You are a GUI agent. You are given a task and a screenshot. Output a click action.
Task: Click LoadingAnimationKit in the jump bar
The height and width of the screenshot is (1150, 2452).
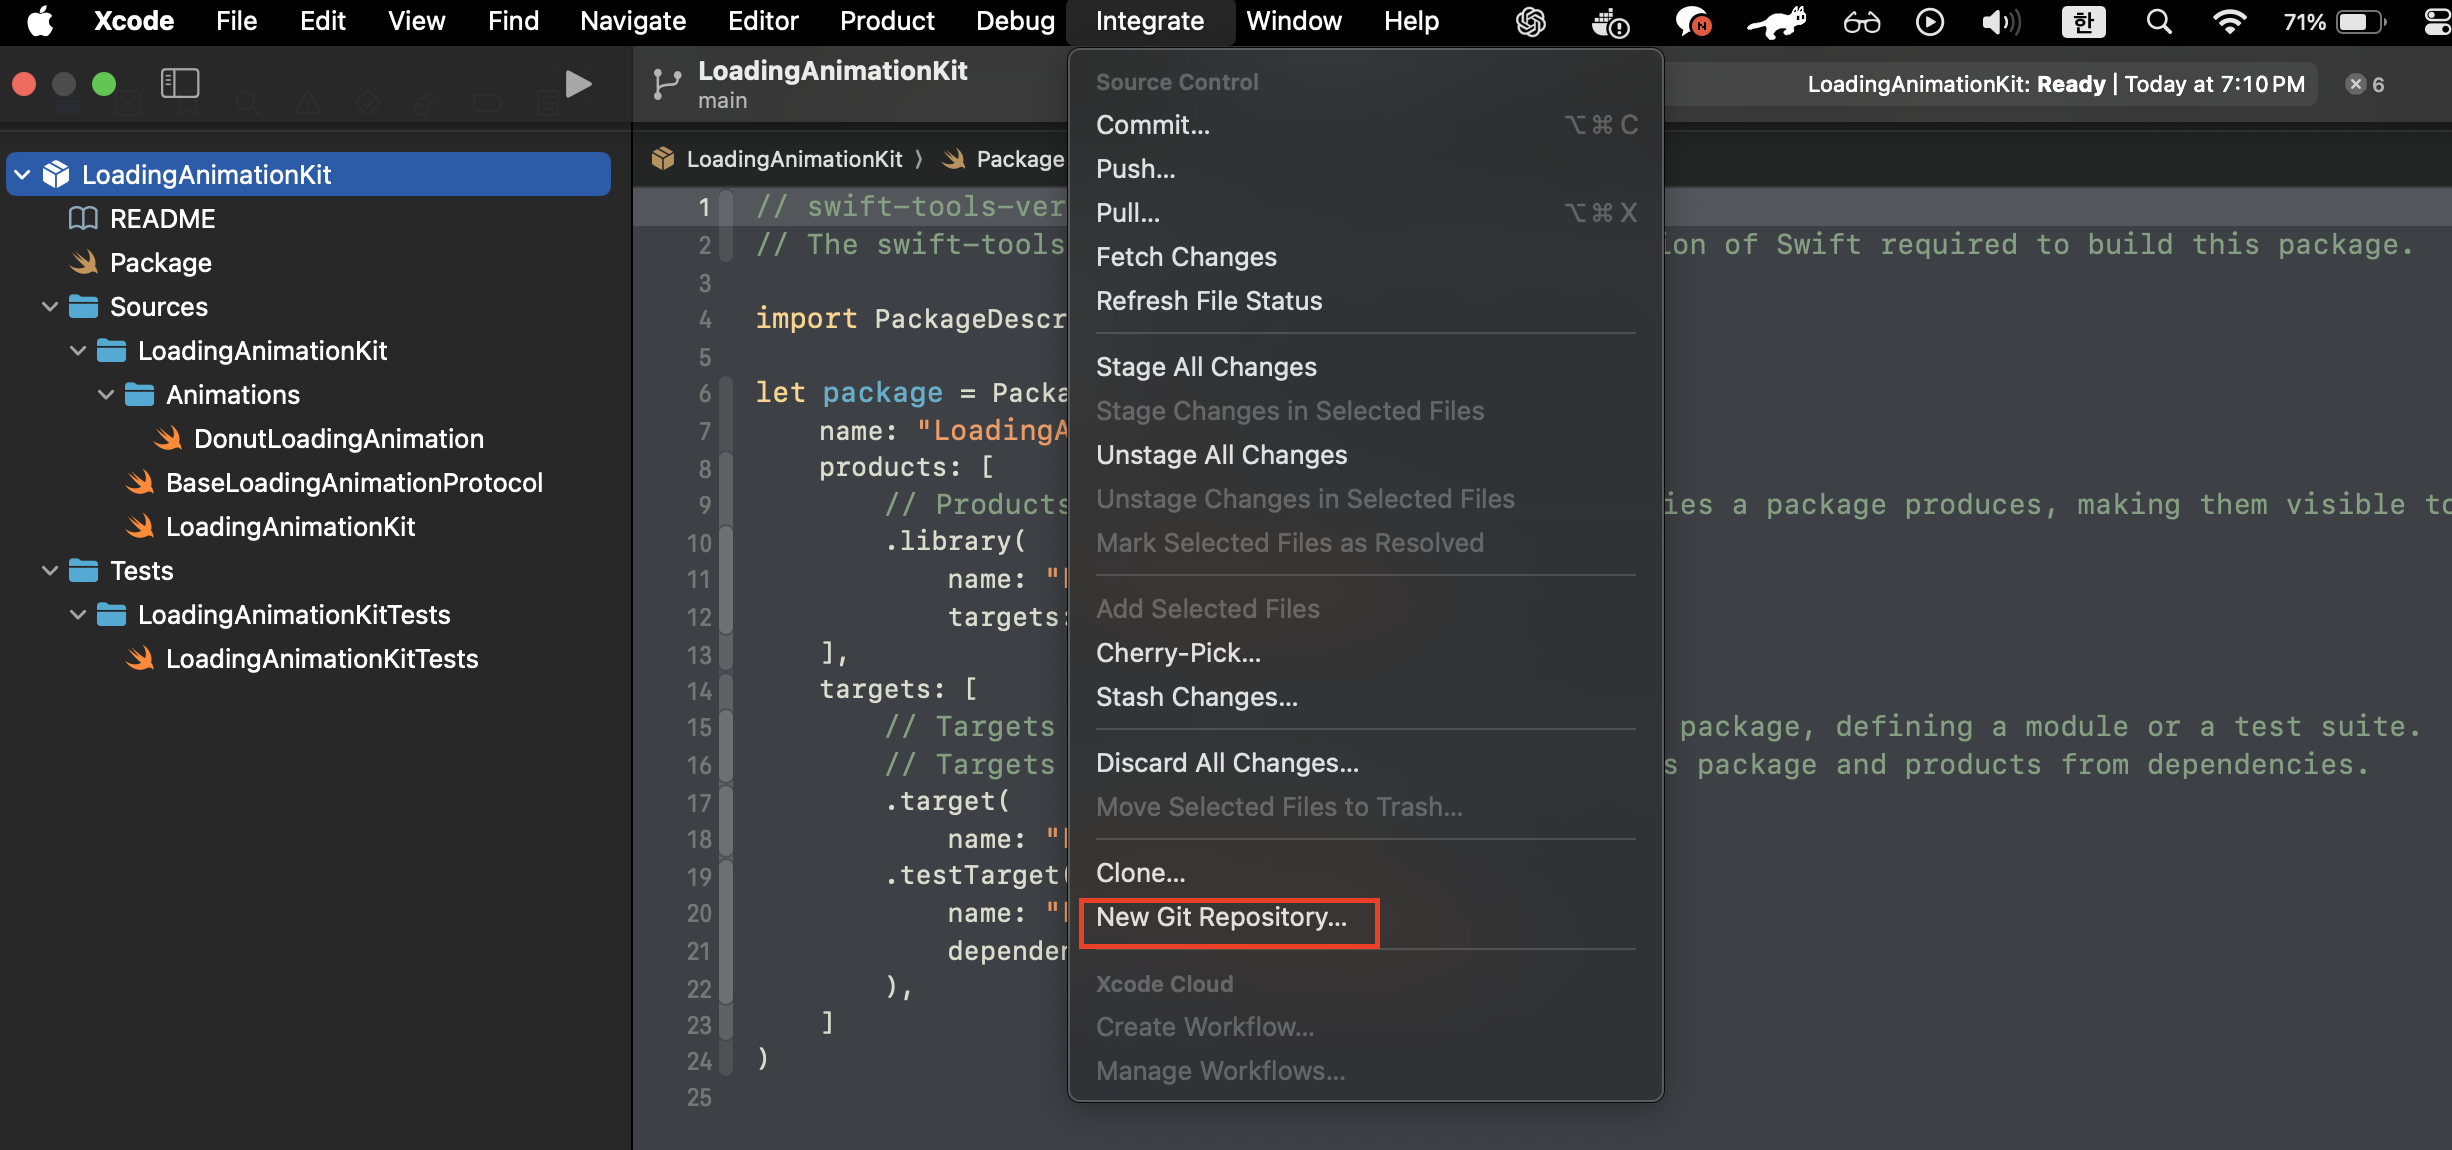tap(794, 159)
